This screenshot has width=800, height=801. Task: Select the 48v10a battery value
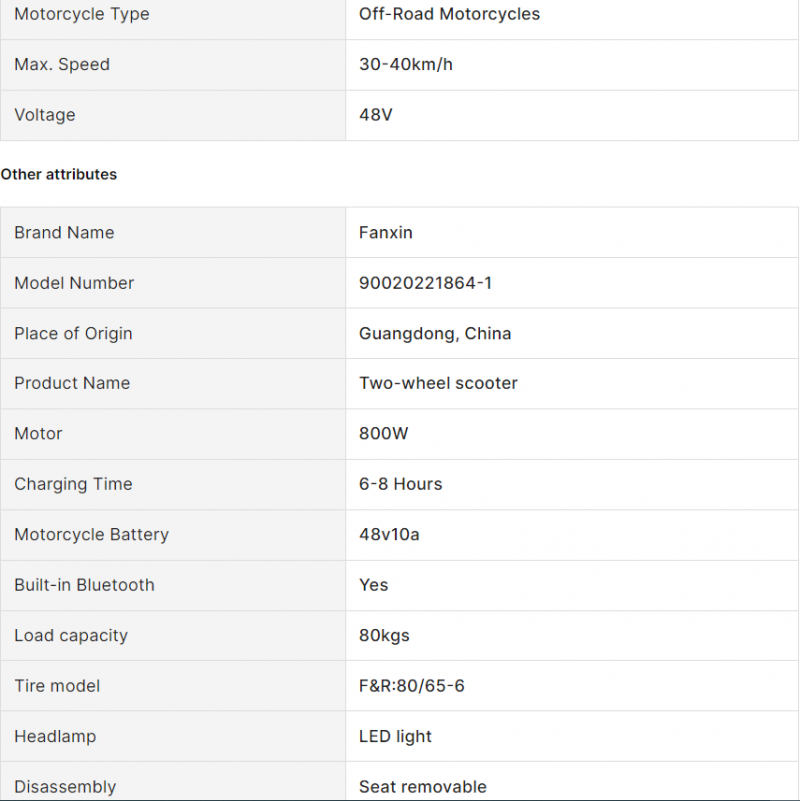coord(389,535)
